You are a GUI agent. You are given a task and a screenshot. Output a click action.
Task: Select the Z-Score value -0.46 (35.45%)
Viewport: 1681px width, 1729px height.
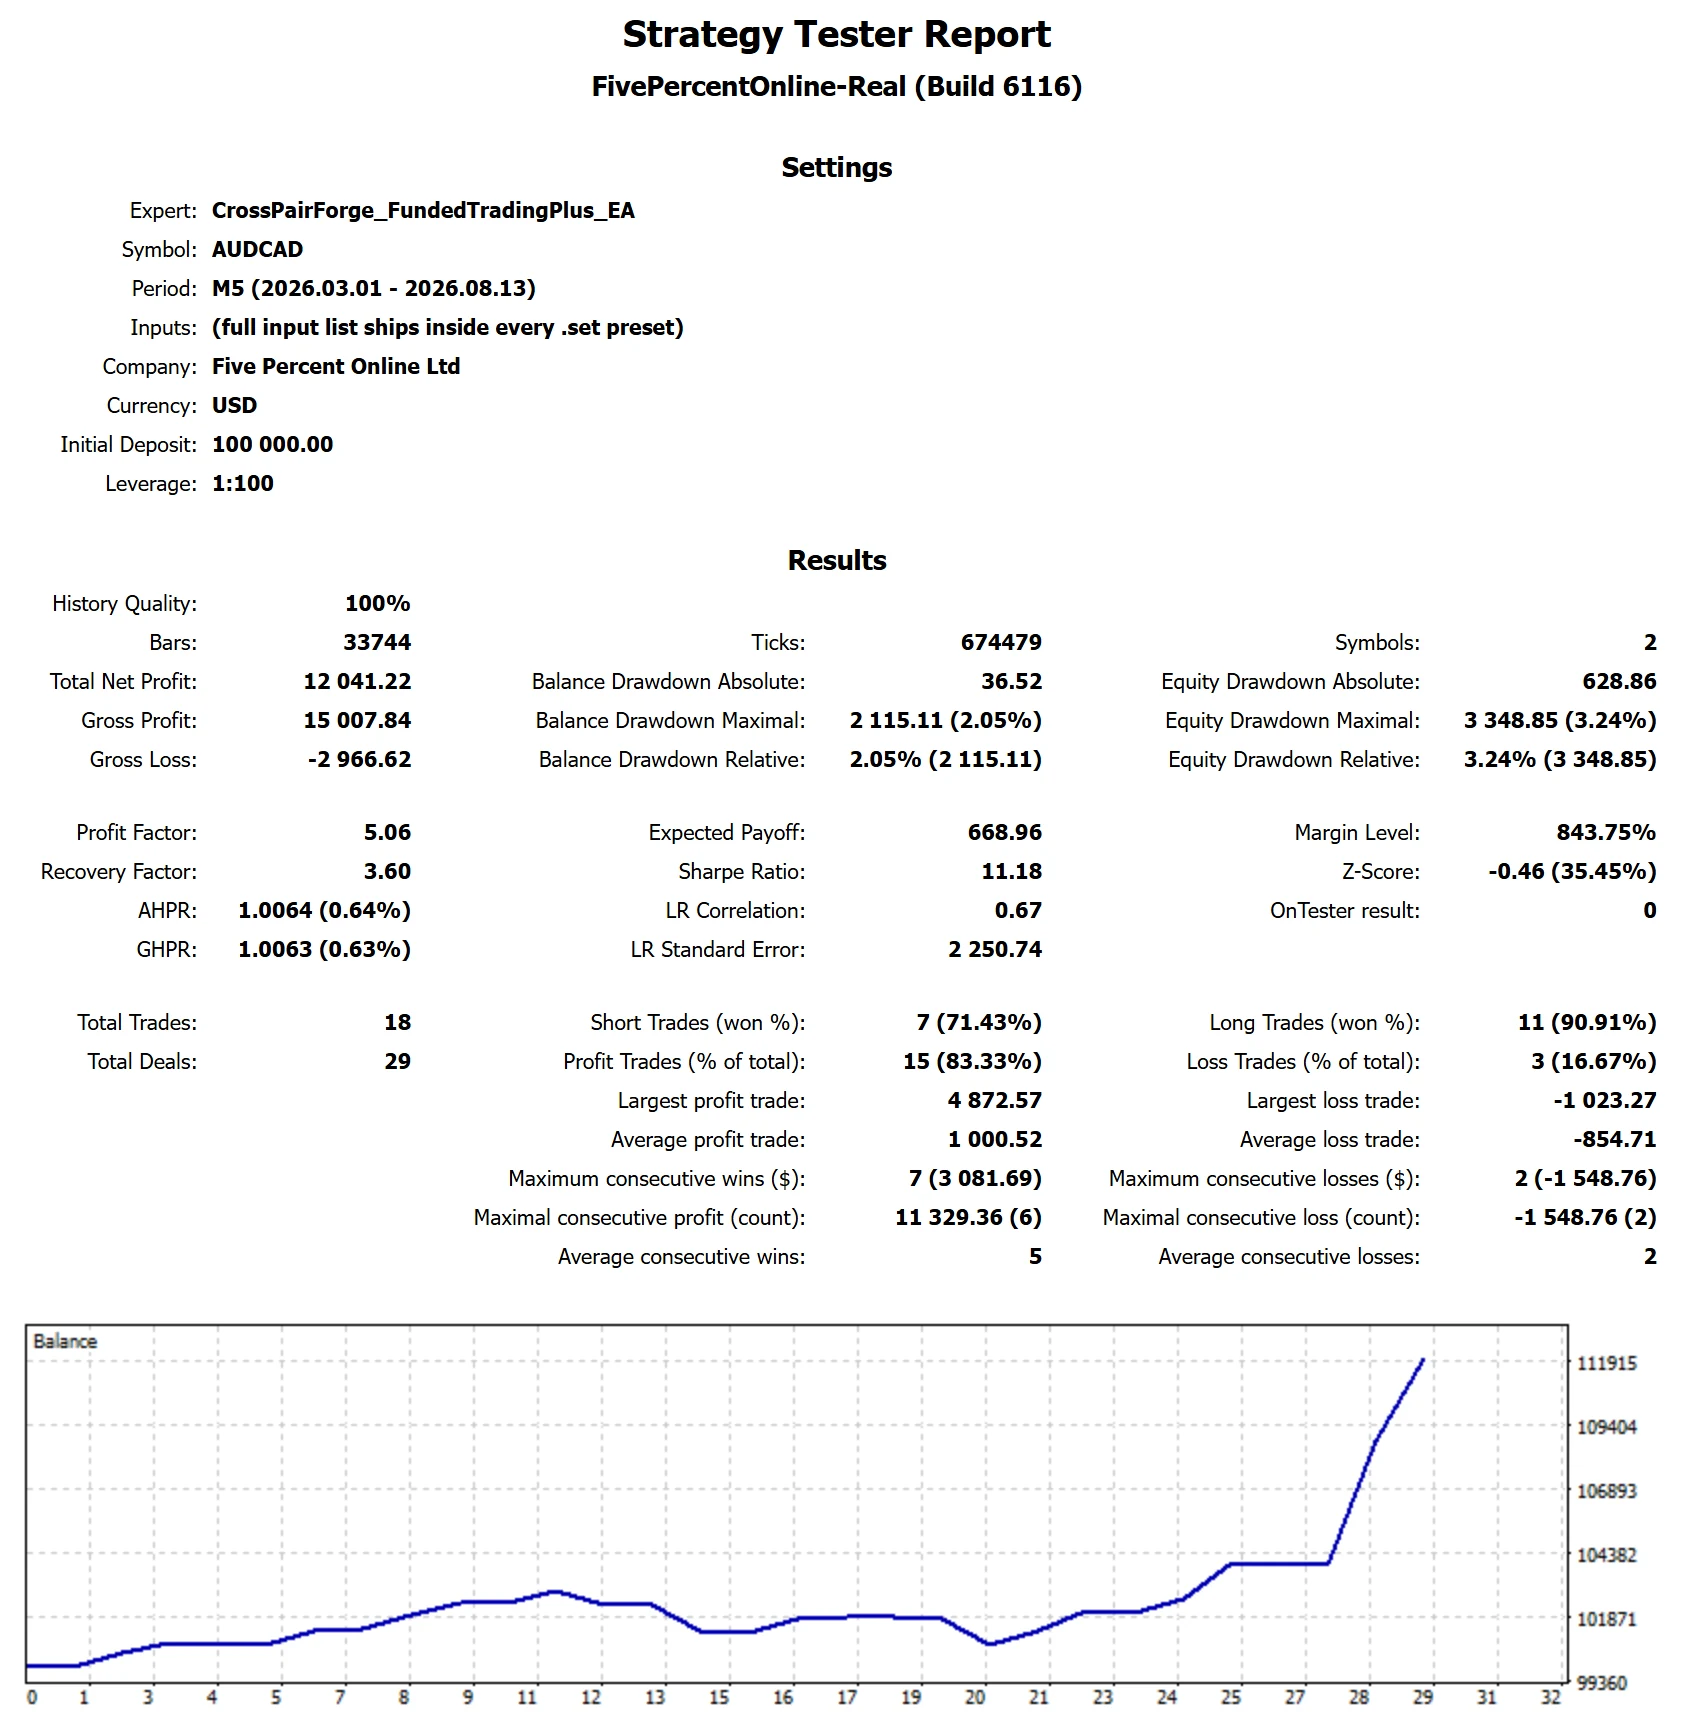(x=1572, y=872)
